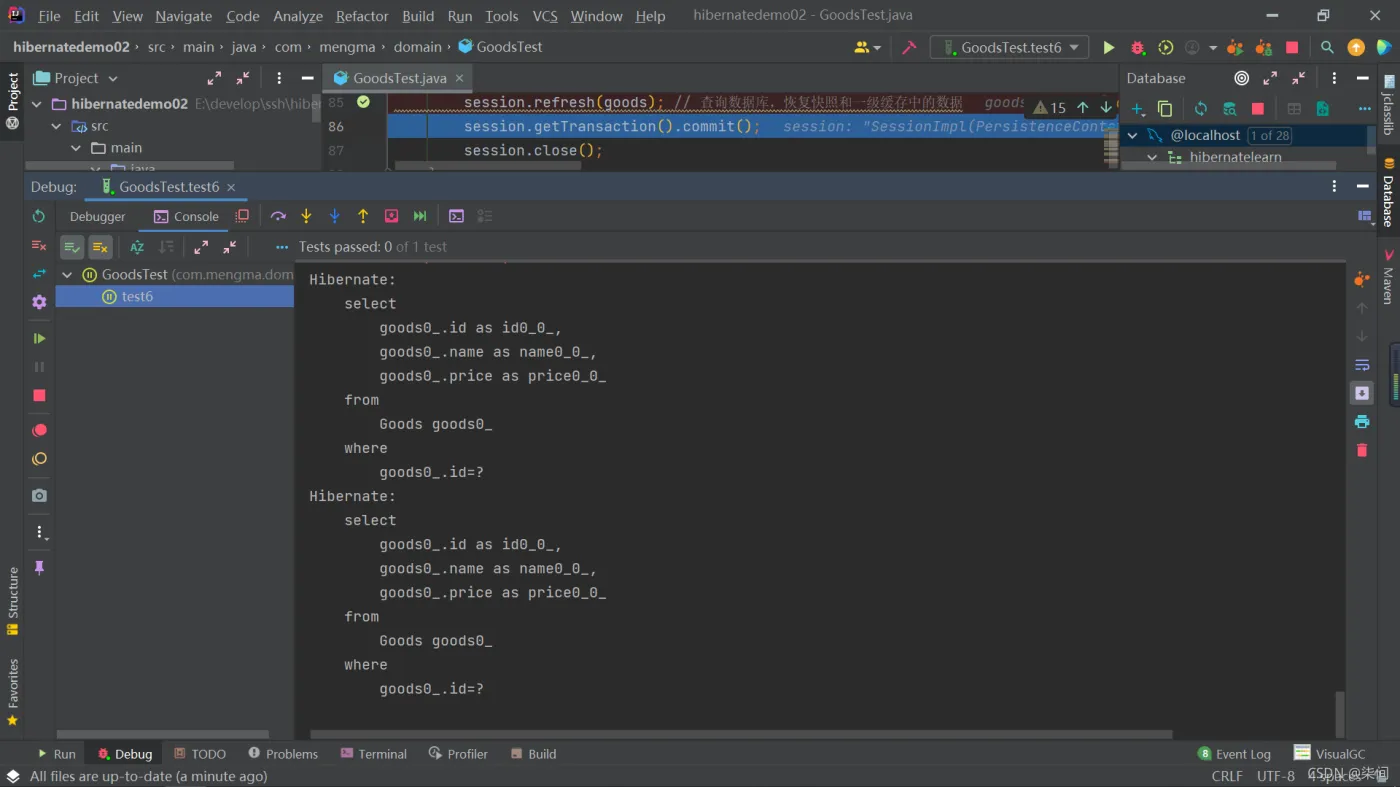This screenshot has width=1400, height=787.
Task: Click the console horizontal scrollbar
Action: tap(740, 734)
